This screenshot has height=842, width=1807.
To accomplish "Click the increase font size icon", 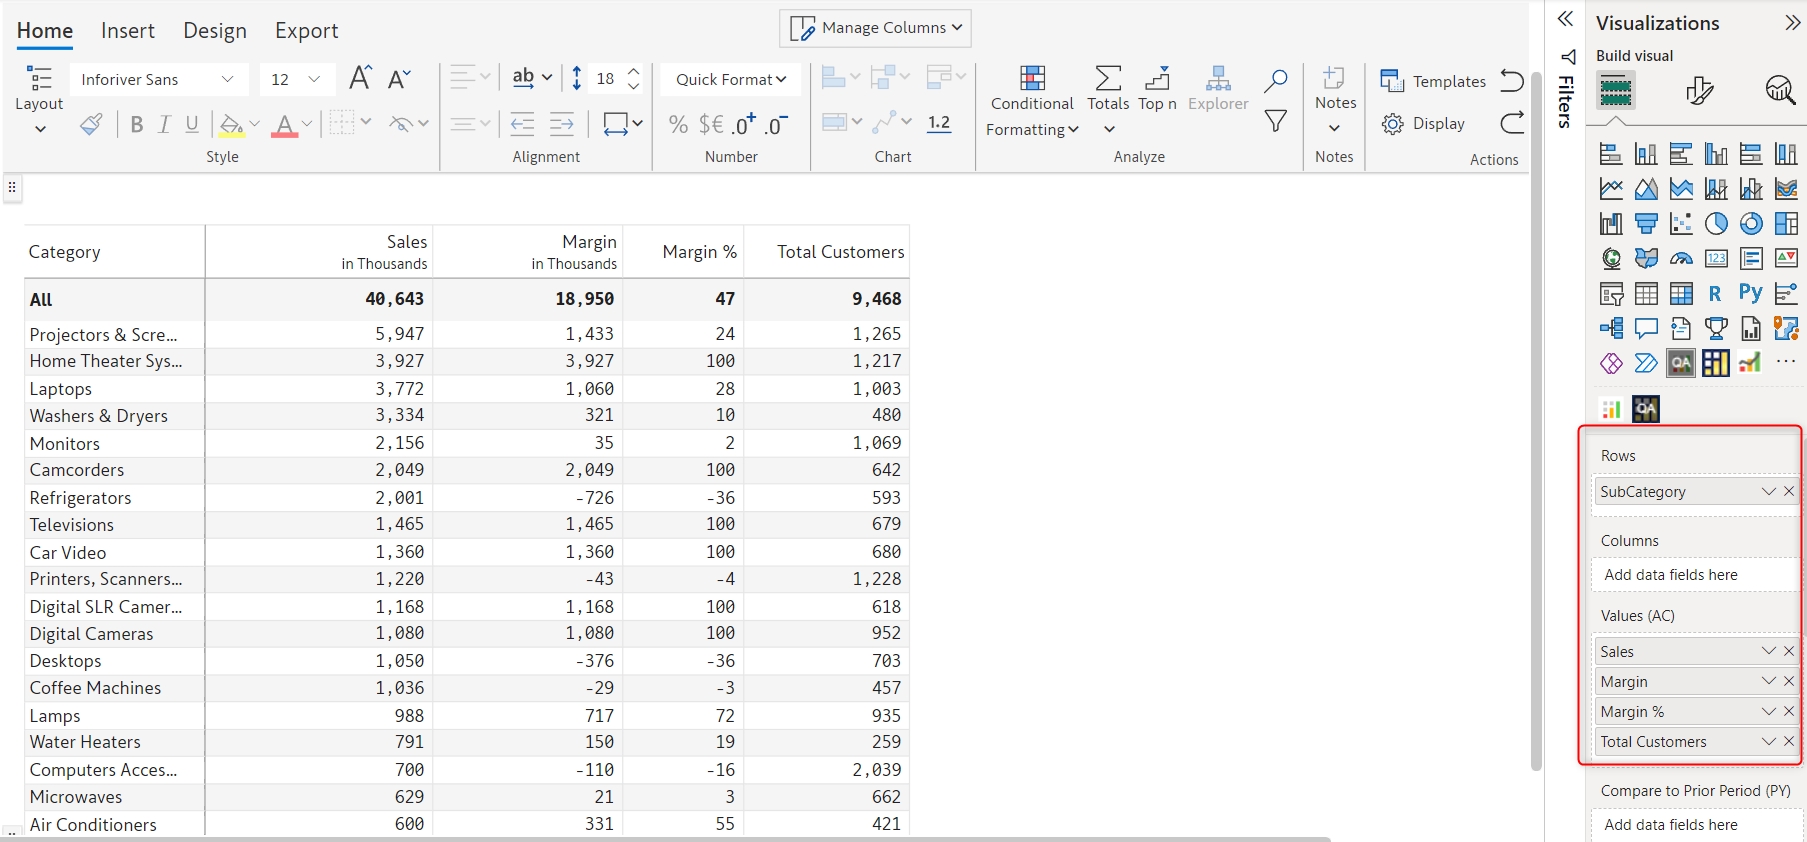I will coord(360,79).
